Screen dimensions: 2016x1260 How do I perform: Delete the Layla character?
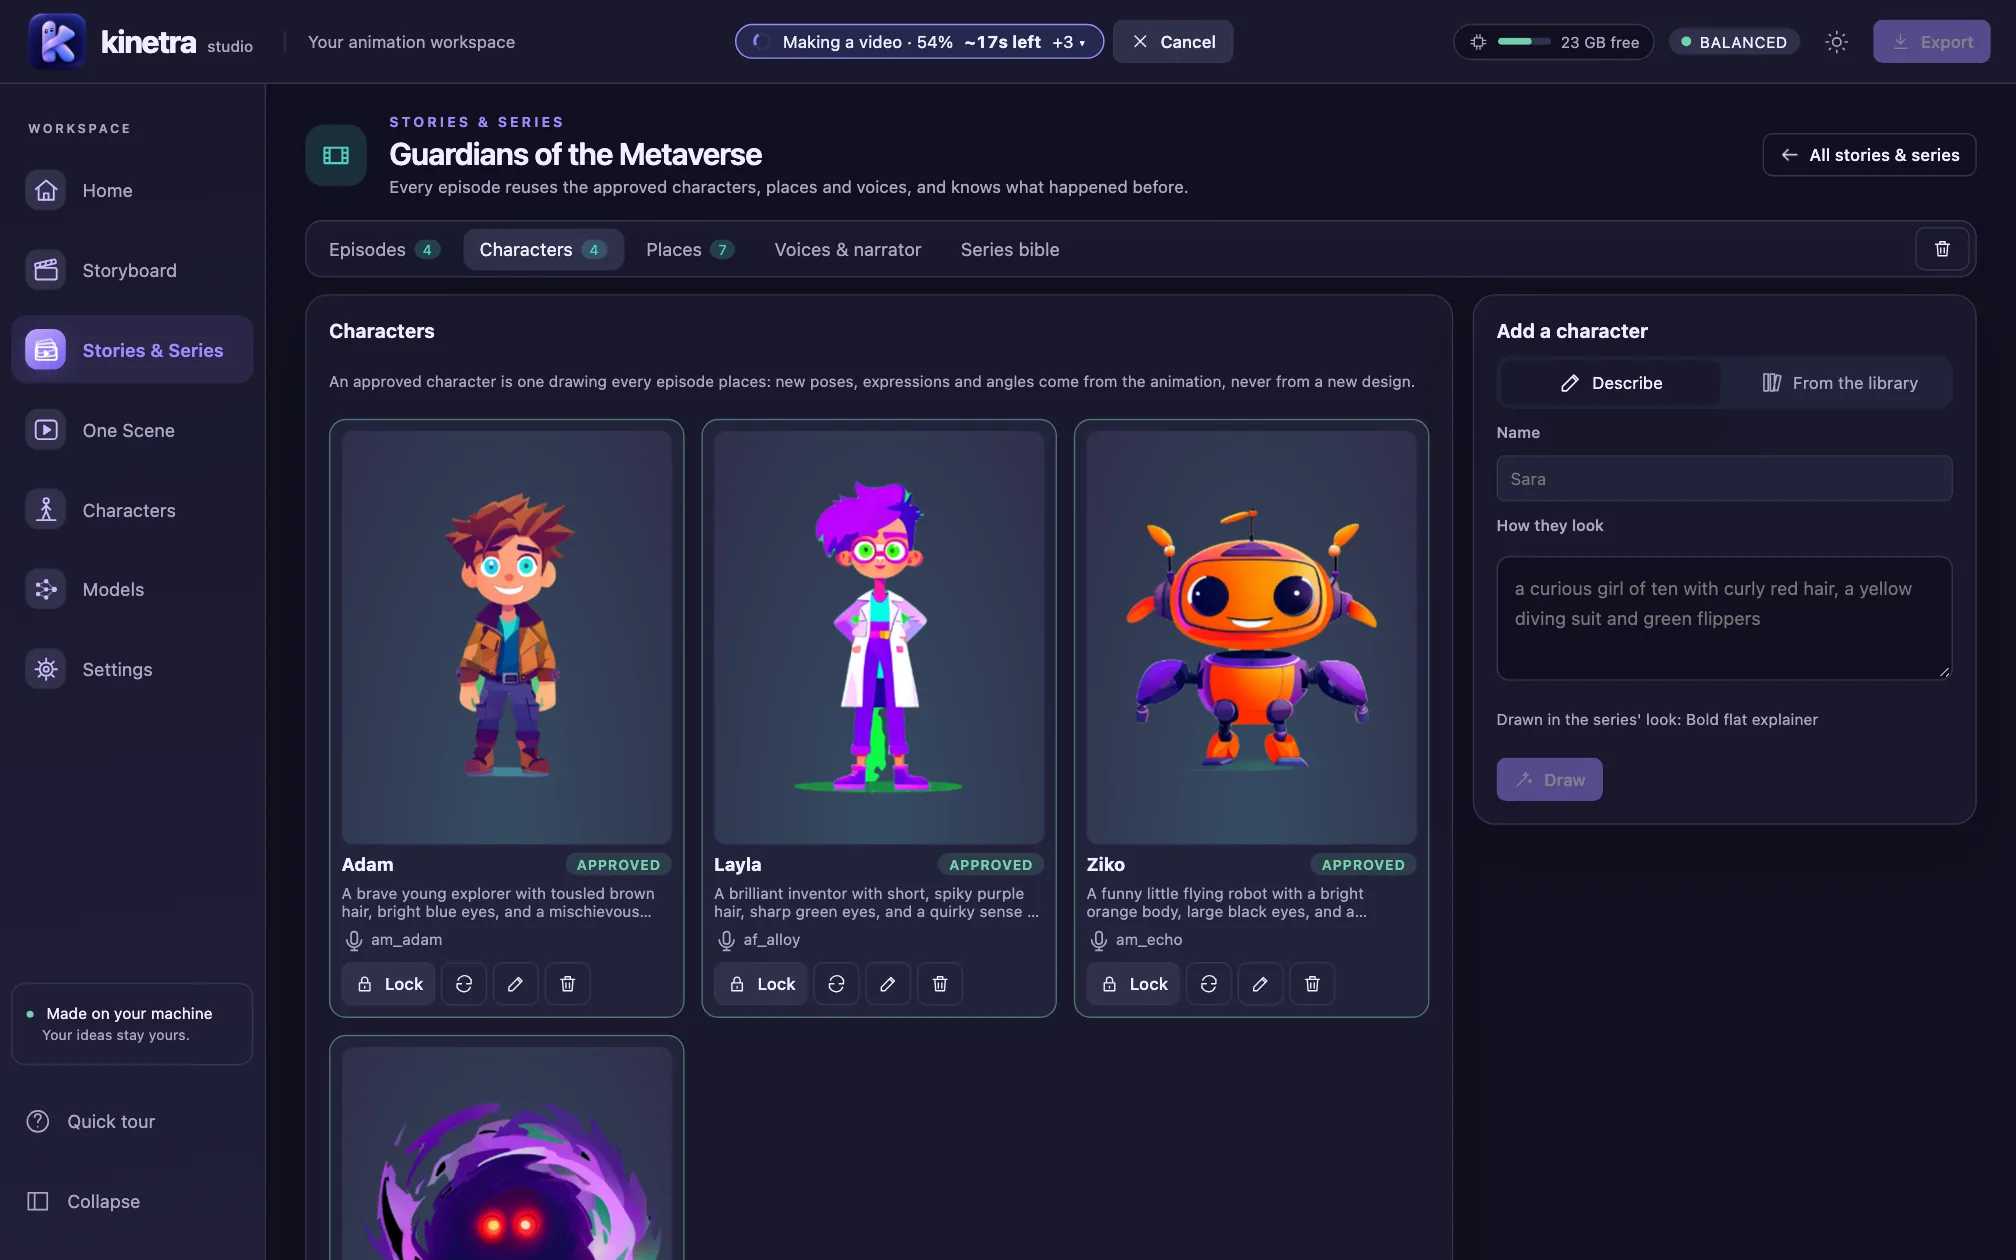[940, 984]
